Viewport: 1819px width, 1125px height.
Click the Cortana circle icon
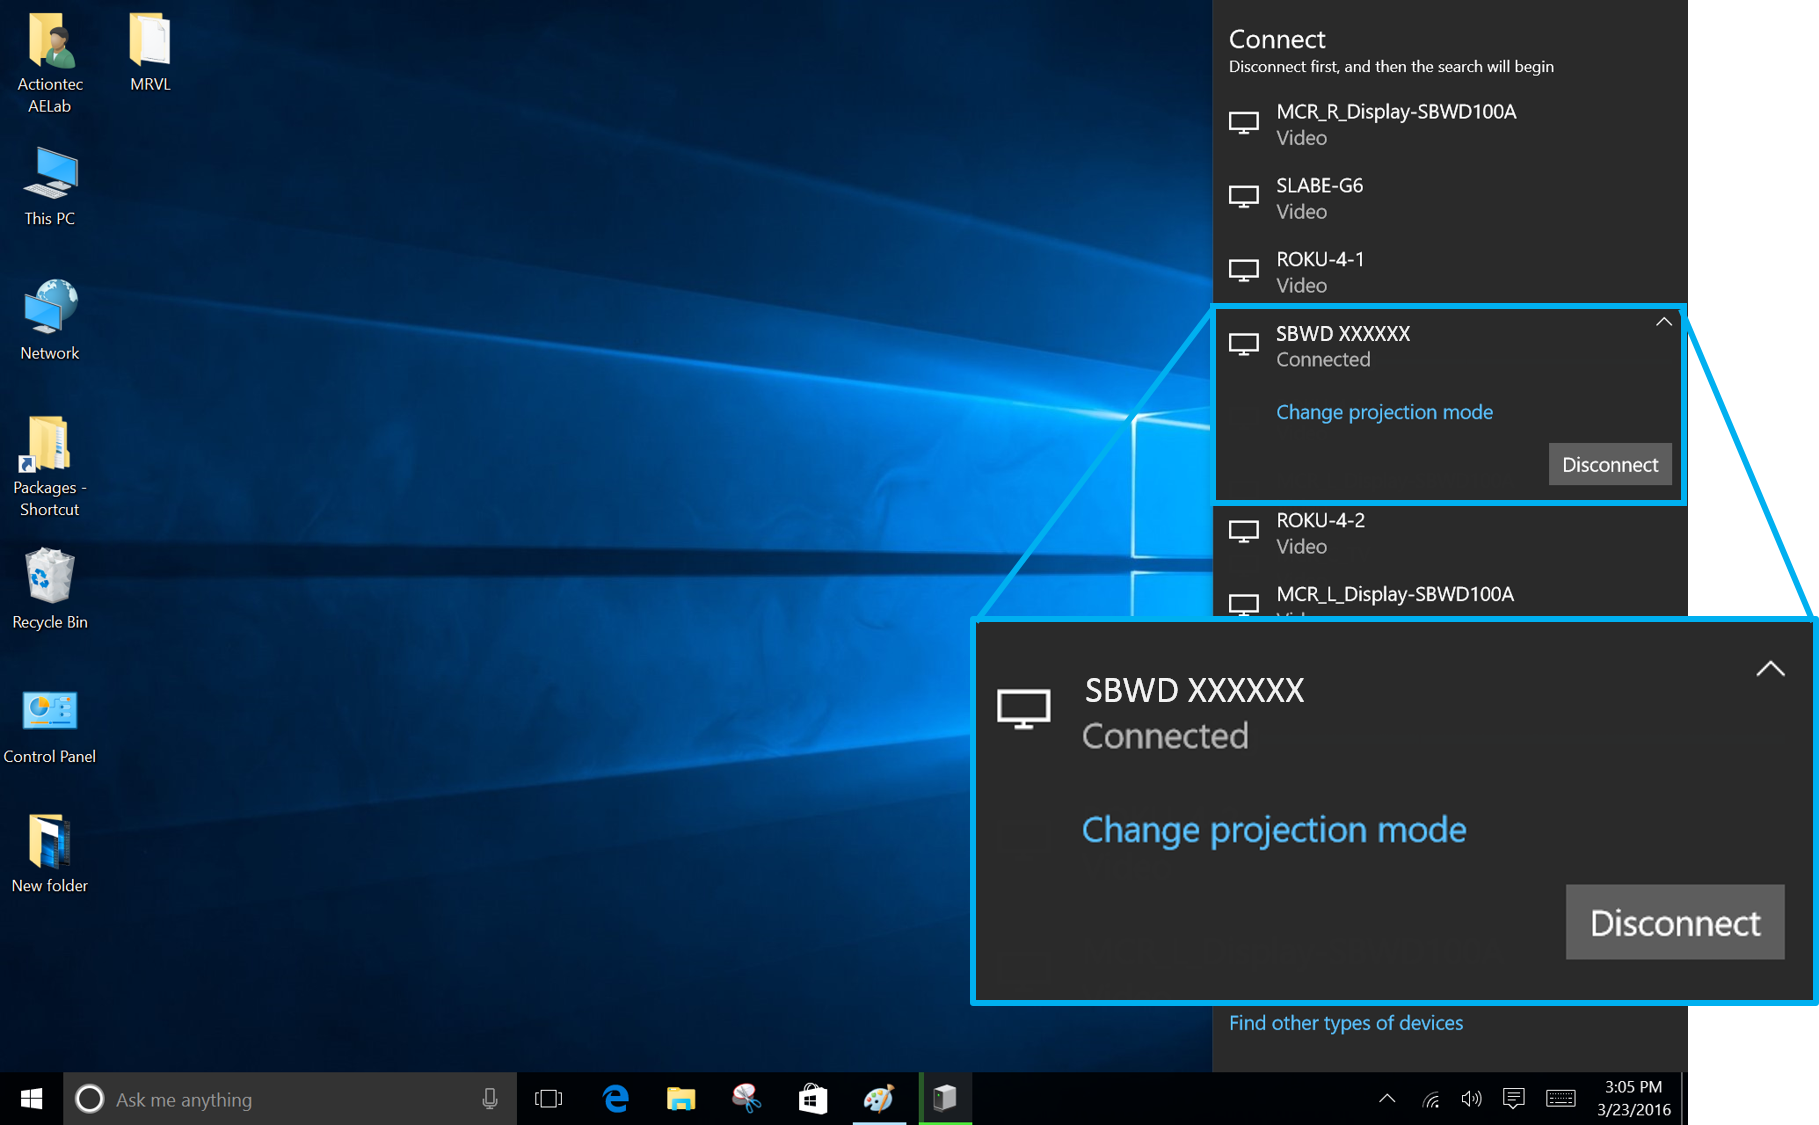pos(89,1099)
